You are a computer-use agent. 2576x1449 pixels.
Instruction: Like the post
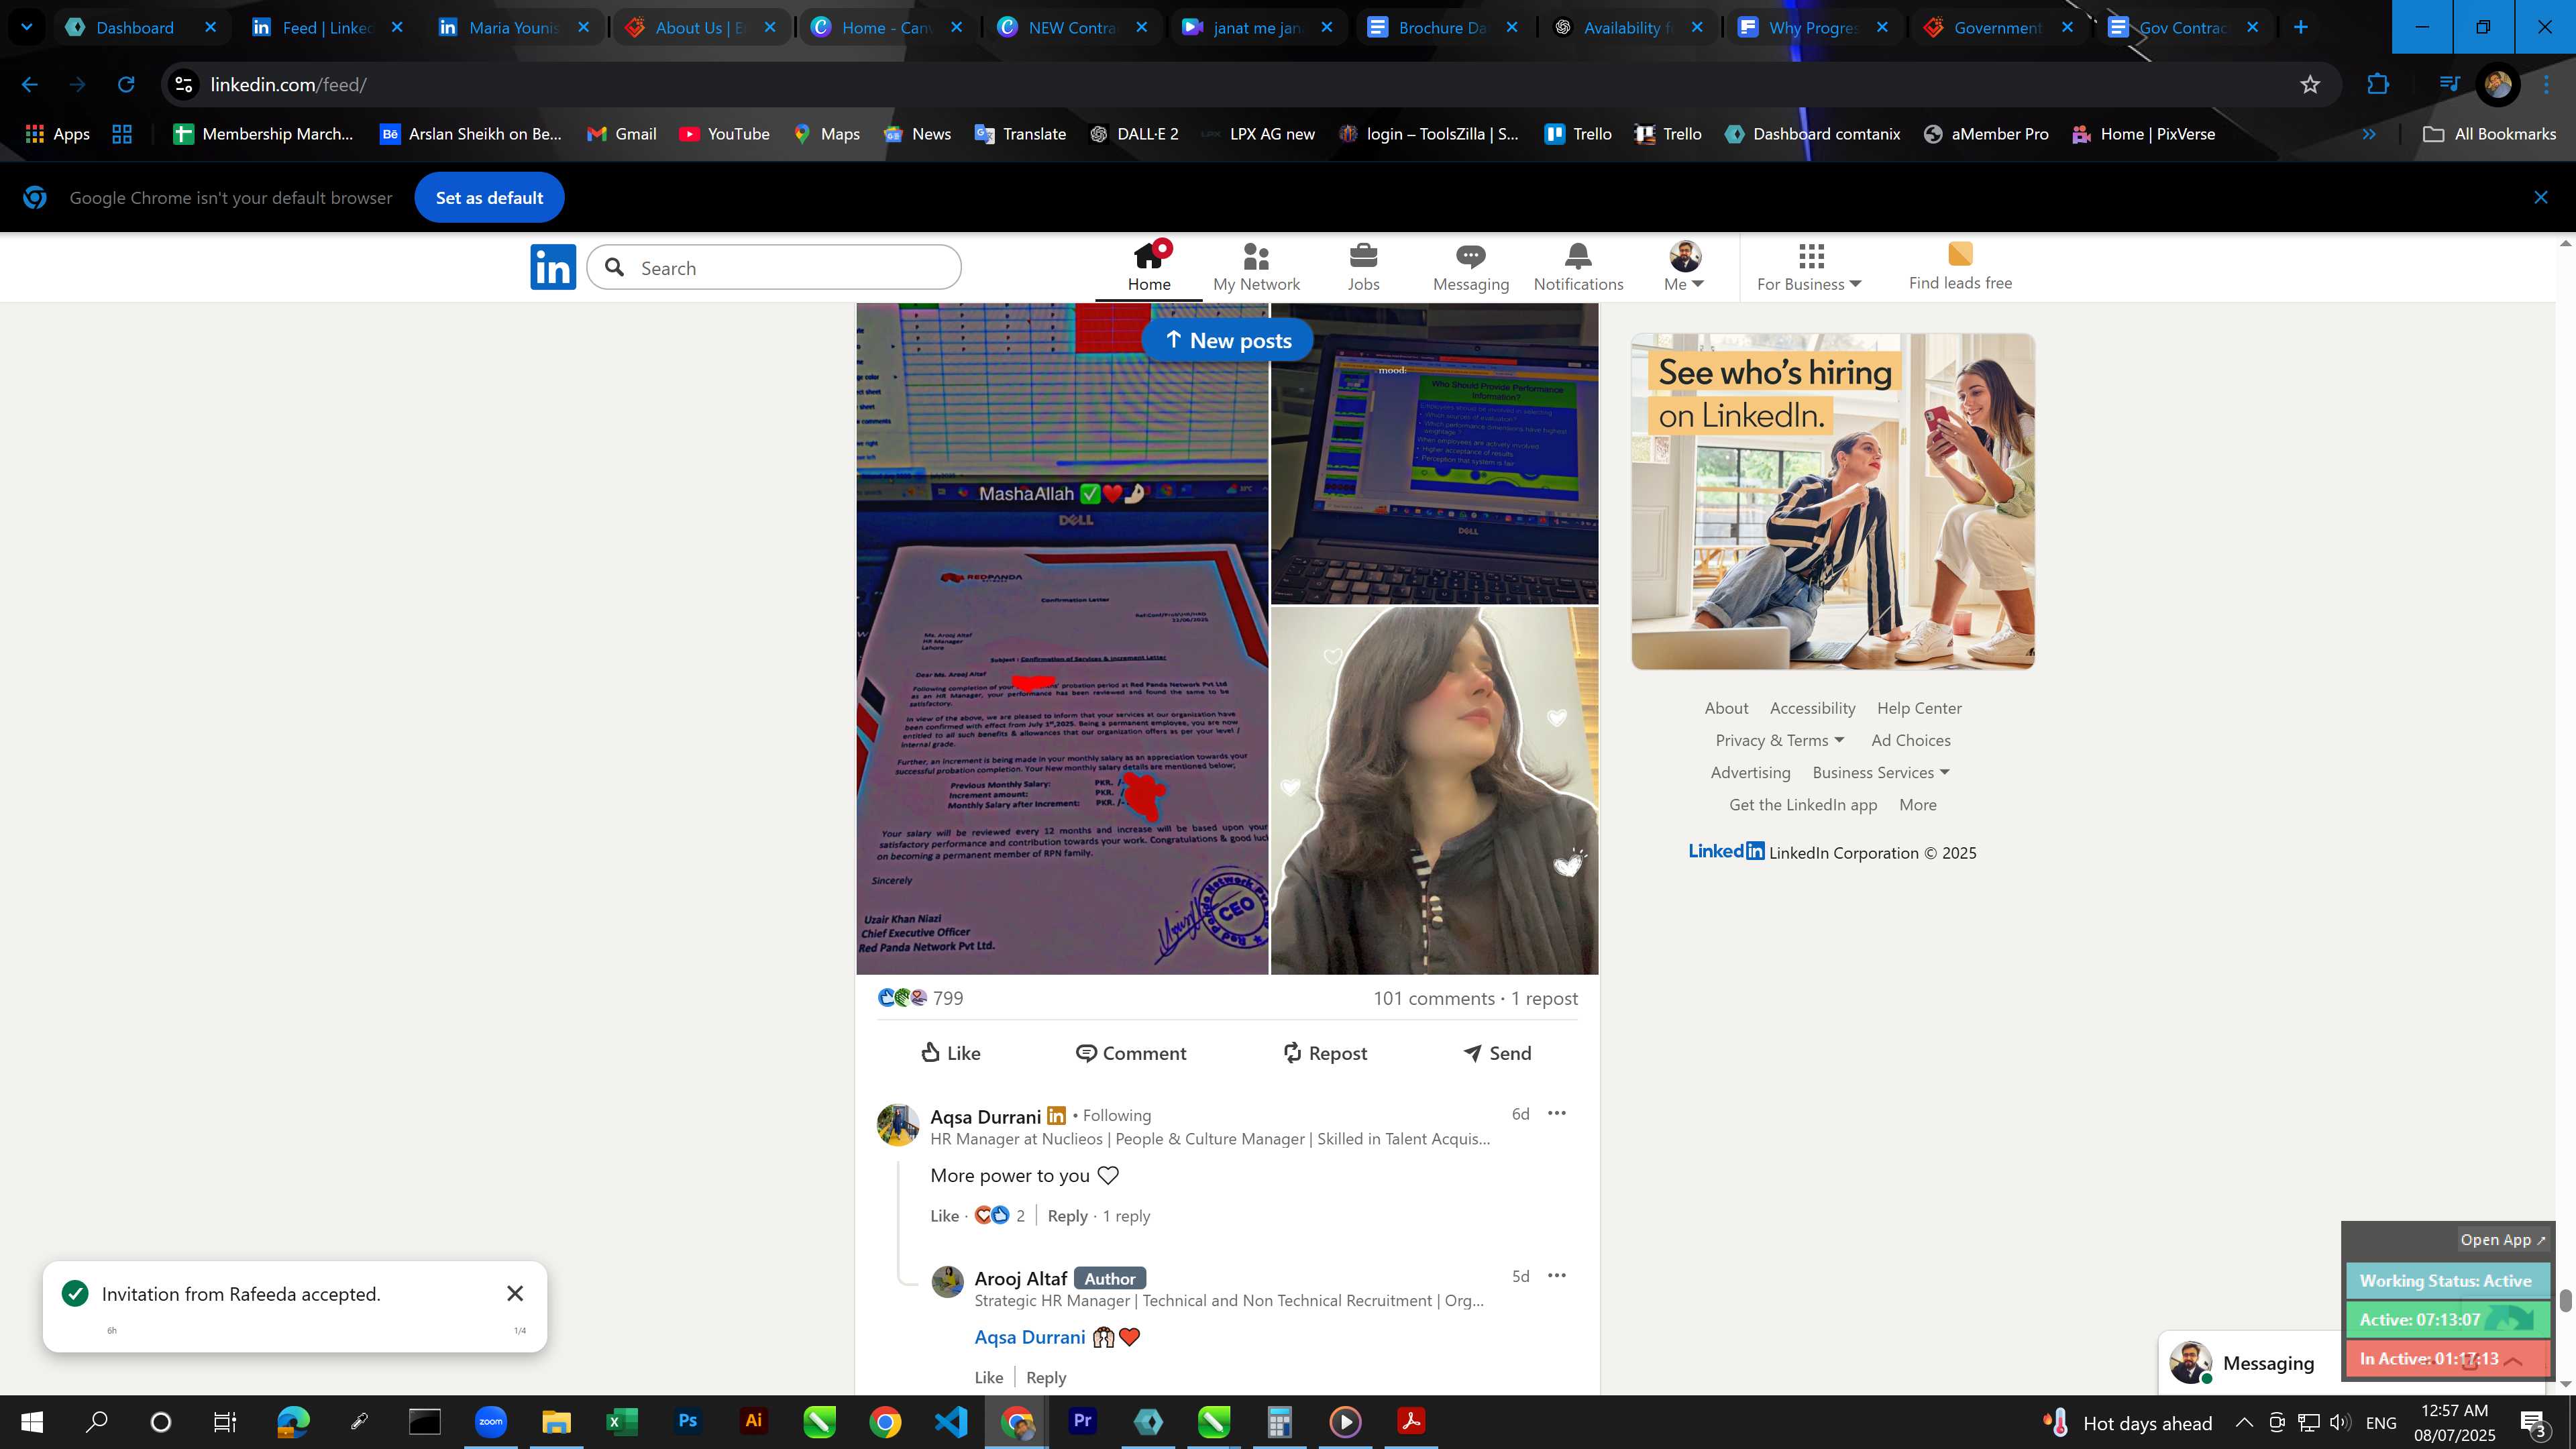pos(950,1053)
